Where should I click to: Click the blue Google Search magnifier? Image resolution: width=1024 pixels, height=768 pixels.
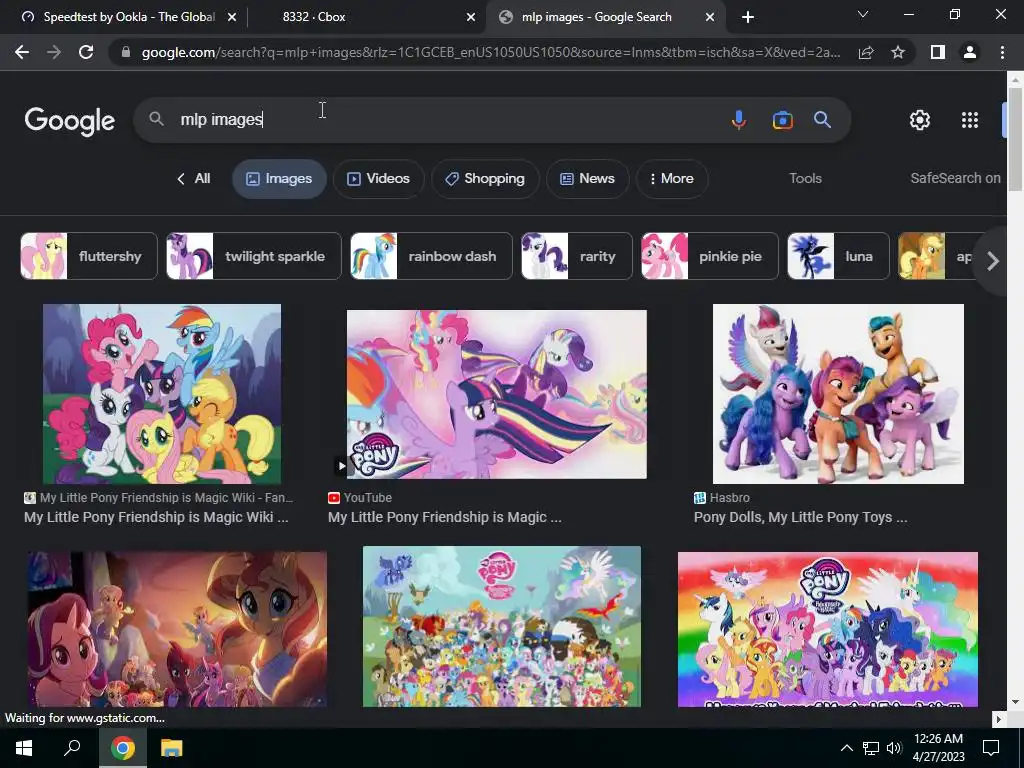point(822,120)
